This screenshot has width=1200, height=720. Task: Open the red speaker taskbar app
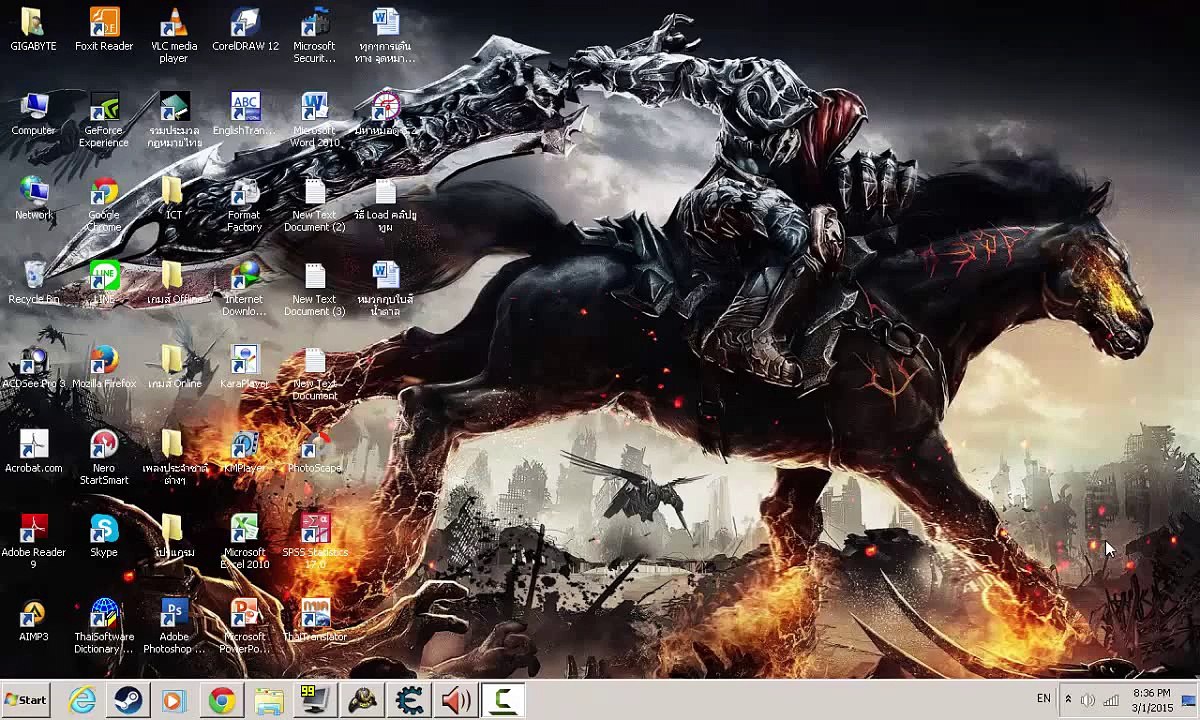click(x=456, y=700)
